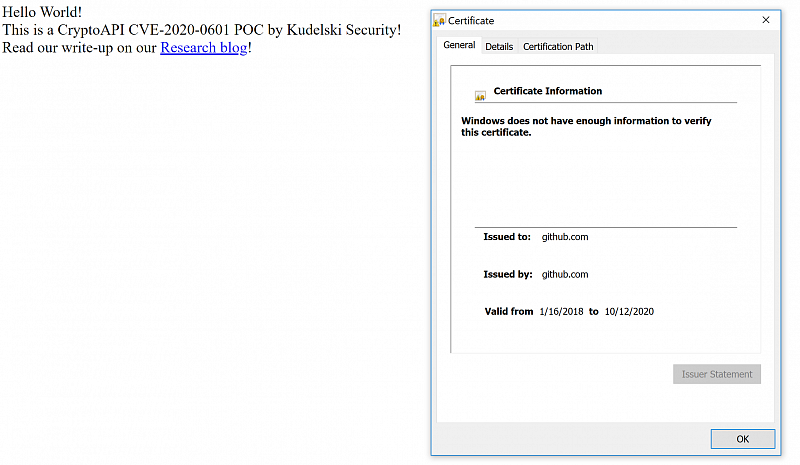
Task: Click the Certificate Information heading
Action: click(547, 91)
